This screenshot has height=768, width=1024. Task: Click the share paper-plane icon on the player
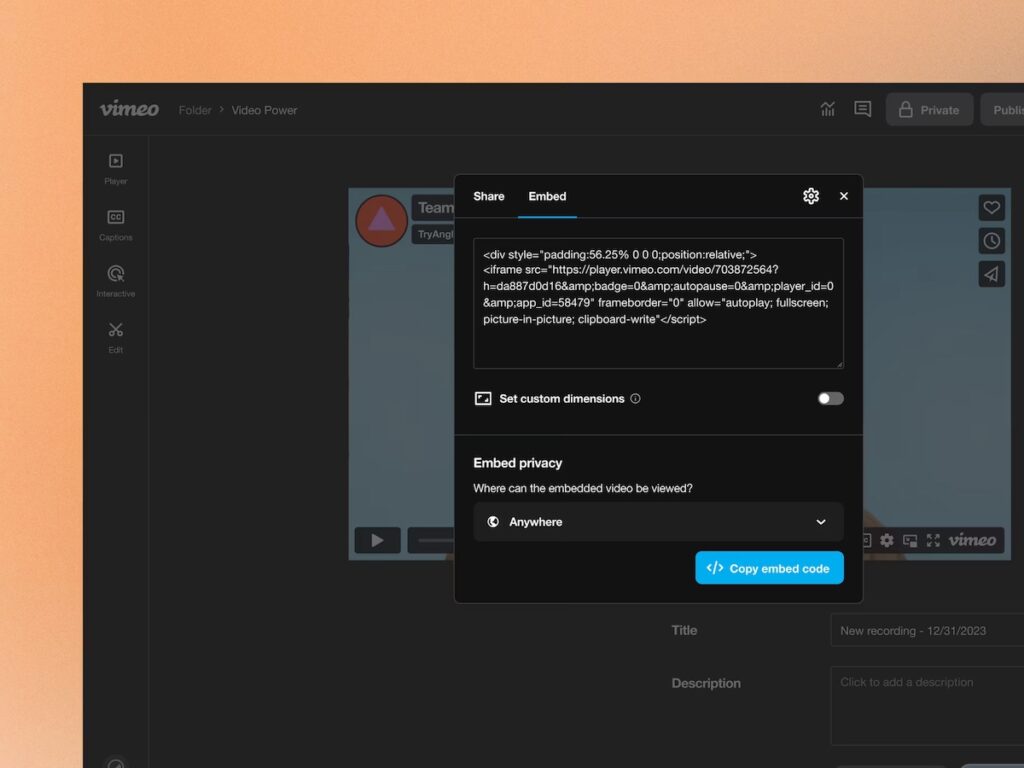(x=991, y=273)
